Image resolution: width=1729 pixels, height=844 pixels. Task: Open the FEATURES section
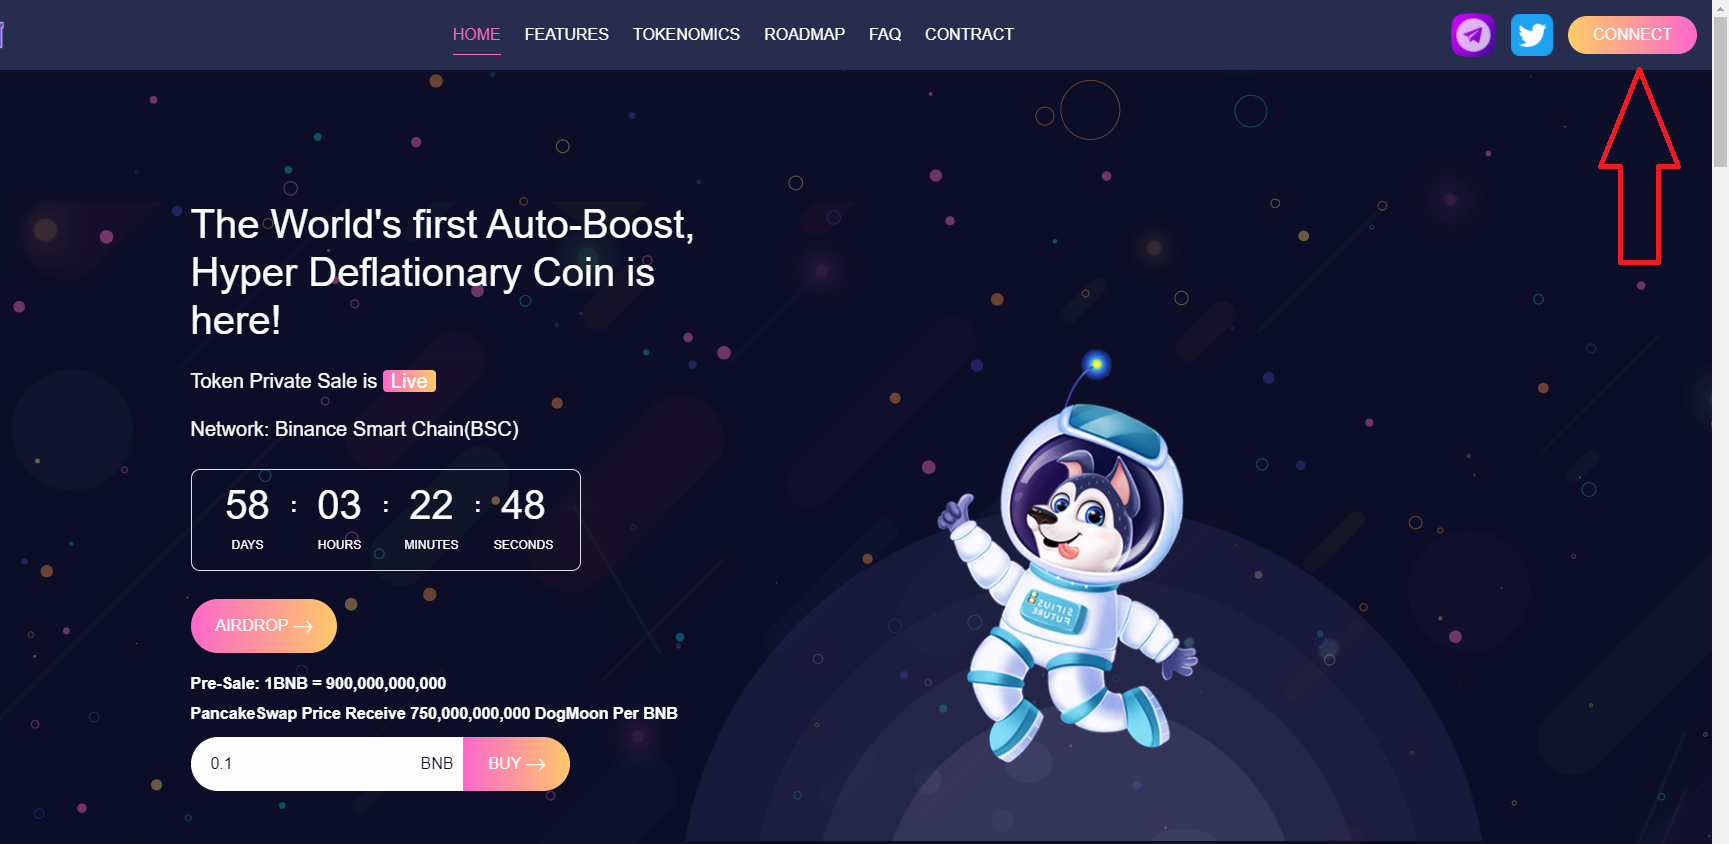(566, 34)
